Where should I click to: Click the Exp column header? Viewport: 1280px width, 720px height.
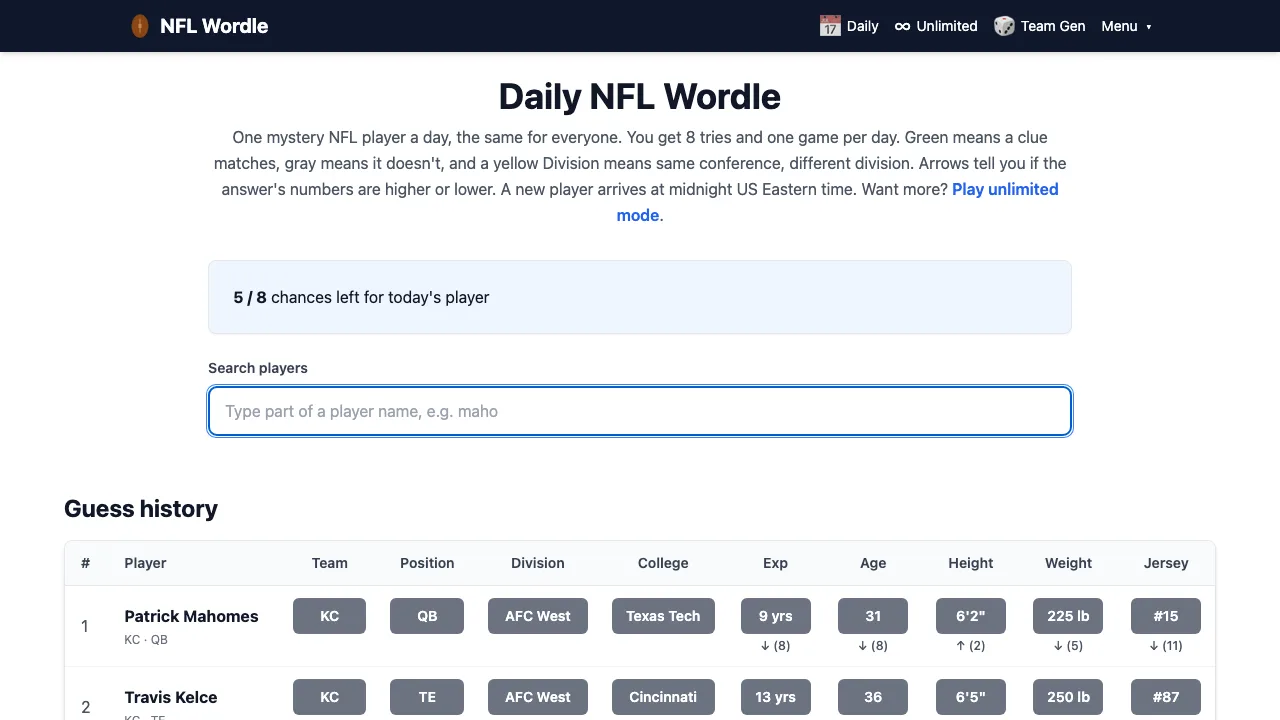click(775, 563)
